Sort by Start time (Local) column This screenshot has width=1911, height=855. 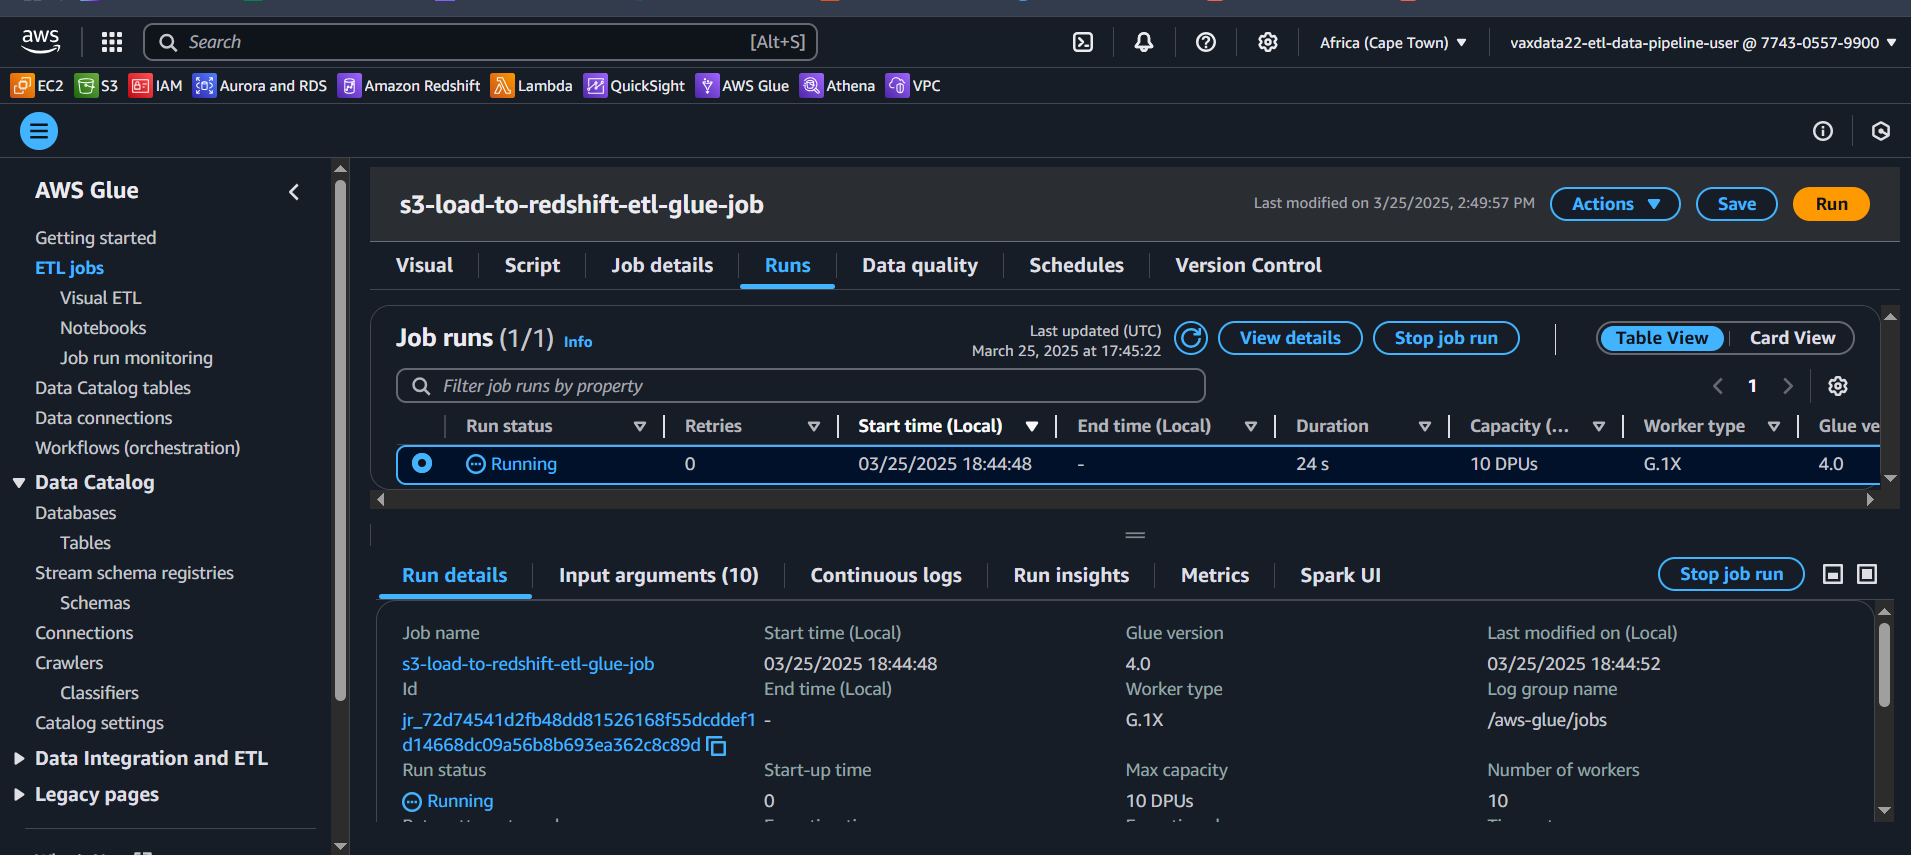(1032, 427)
